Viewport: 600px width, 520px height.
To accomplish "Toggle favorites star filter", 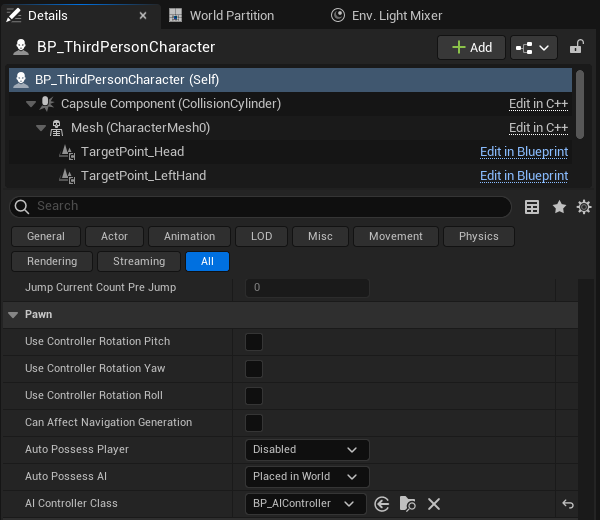I will pos(559,207).
